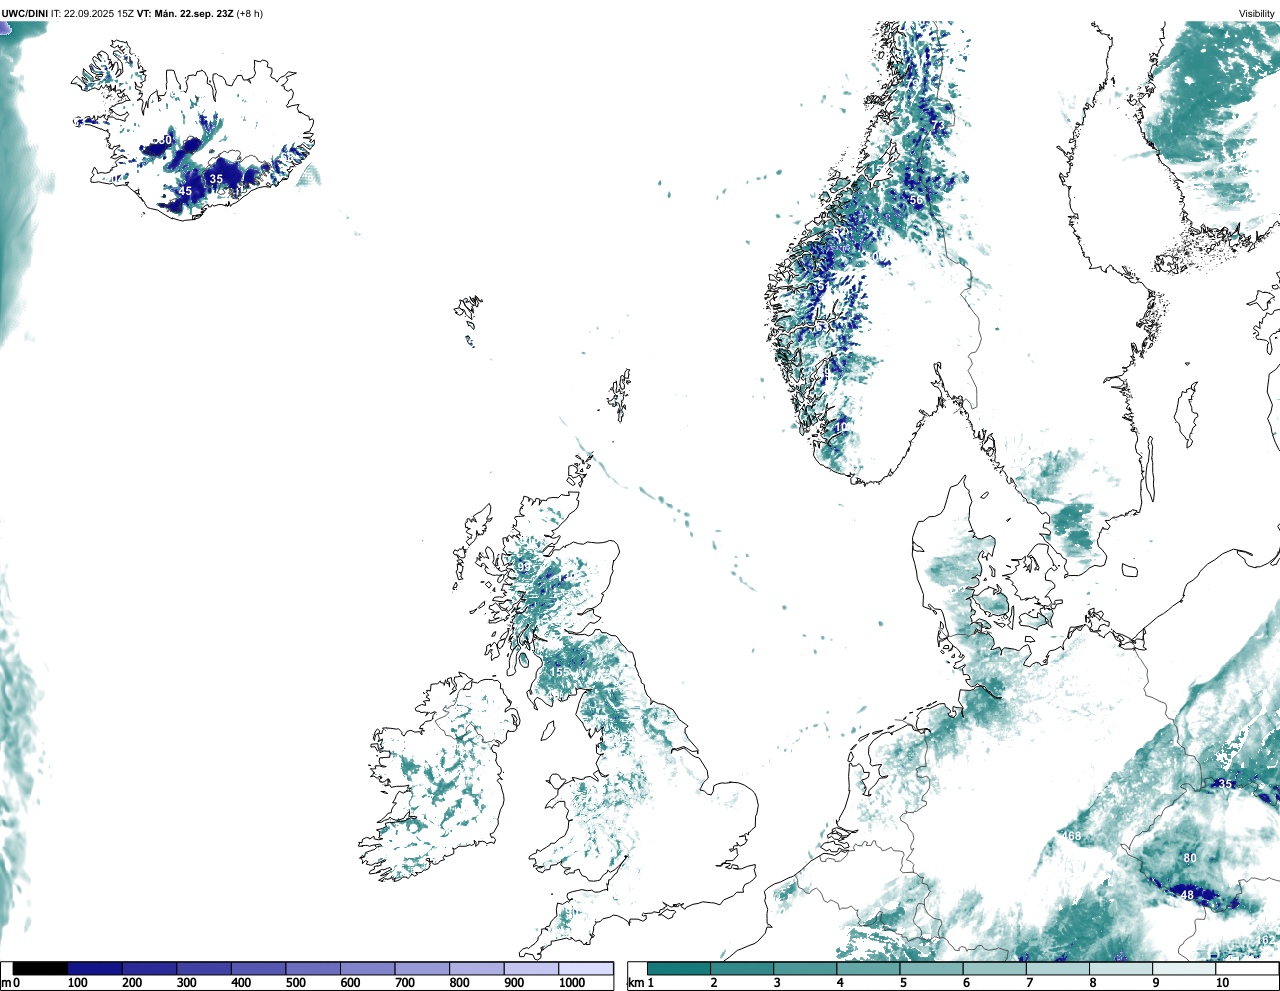Select the 6–7 km legend swatch
The width and height of the screenshot is (1280, 991).
pyautogui.click(x=995, y=968)
